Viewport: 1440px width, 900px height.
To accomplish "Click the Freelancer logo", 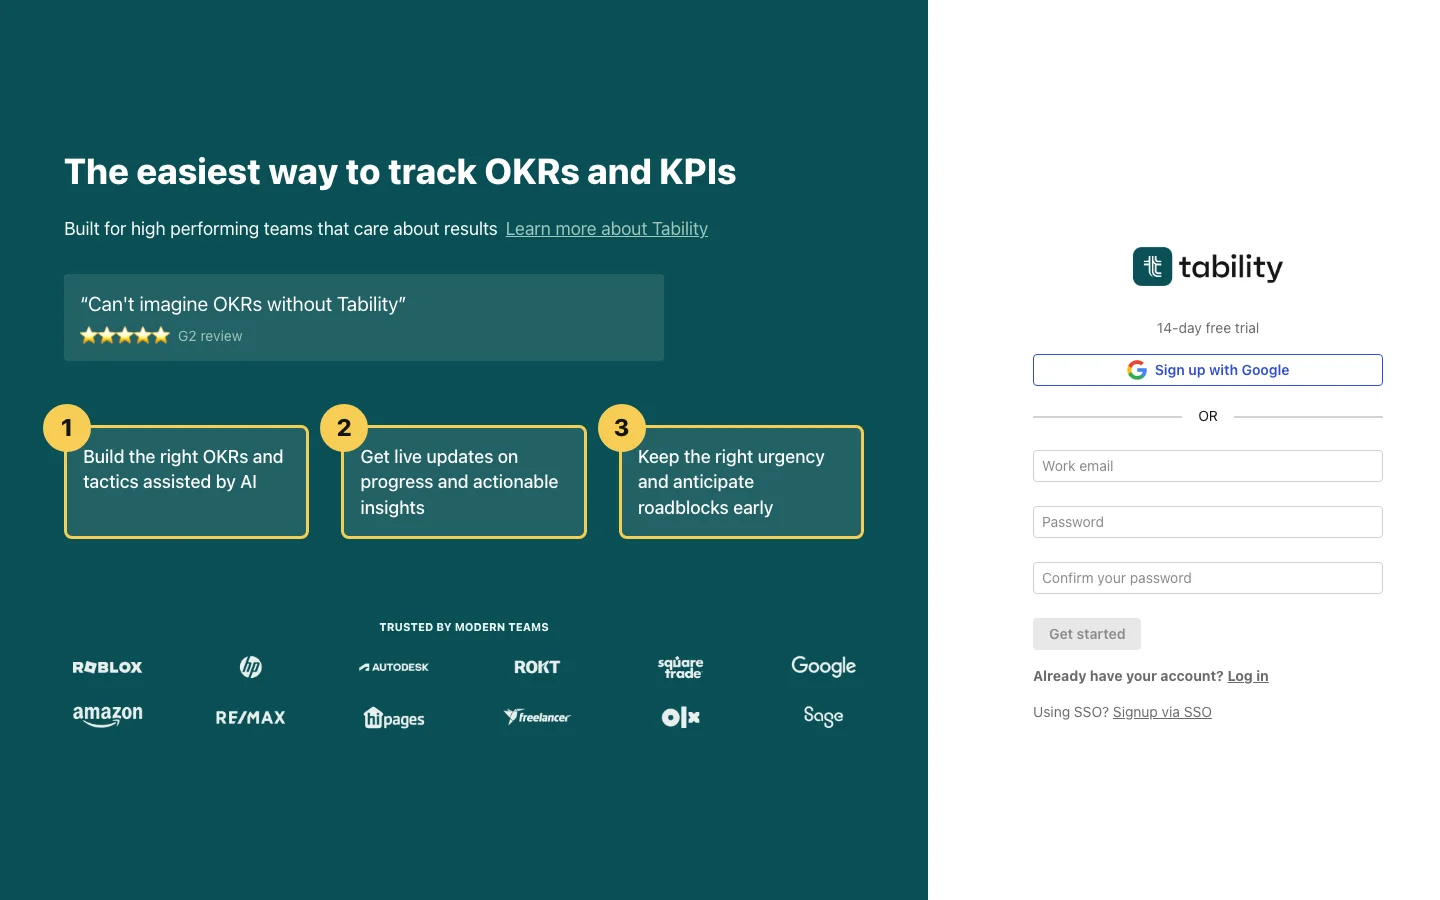I will [x=537, y=717].
